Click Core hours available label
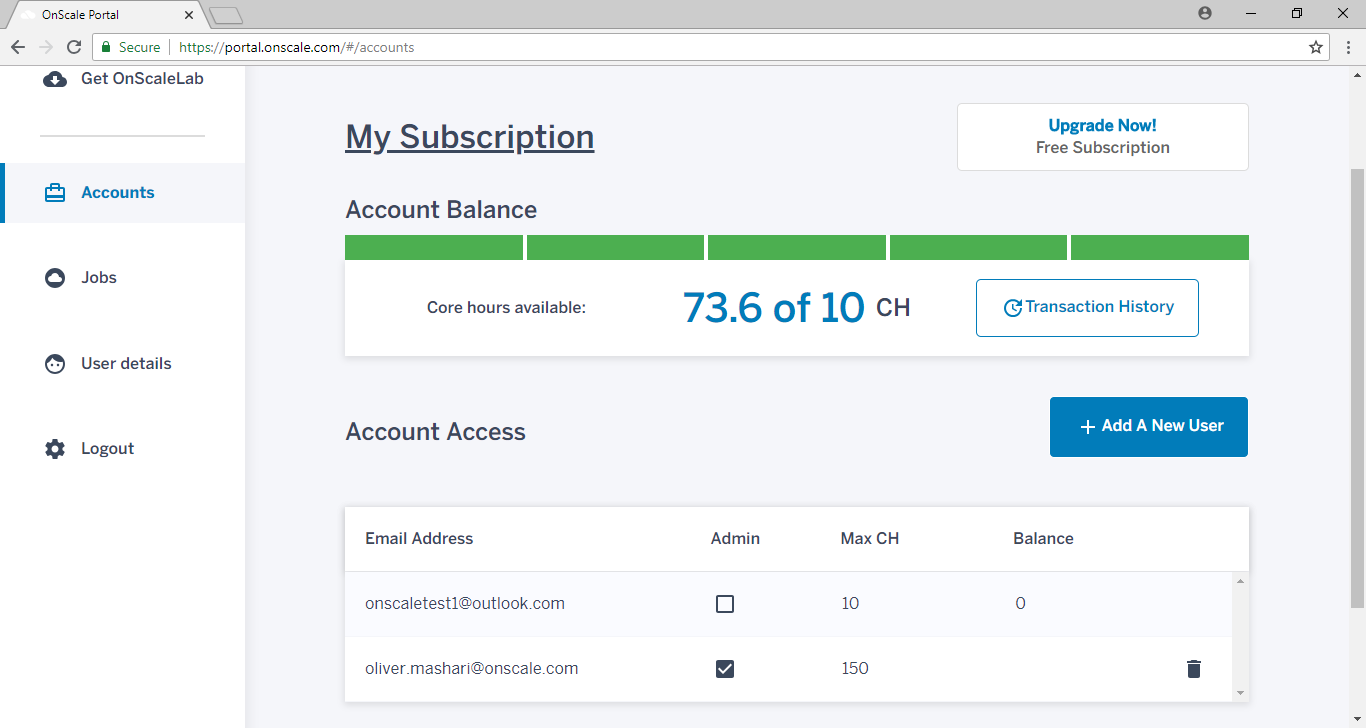 506,308
